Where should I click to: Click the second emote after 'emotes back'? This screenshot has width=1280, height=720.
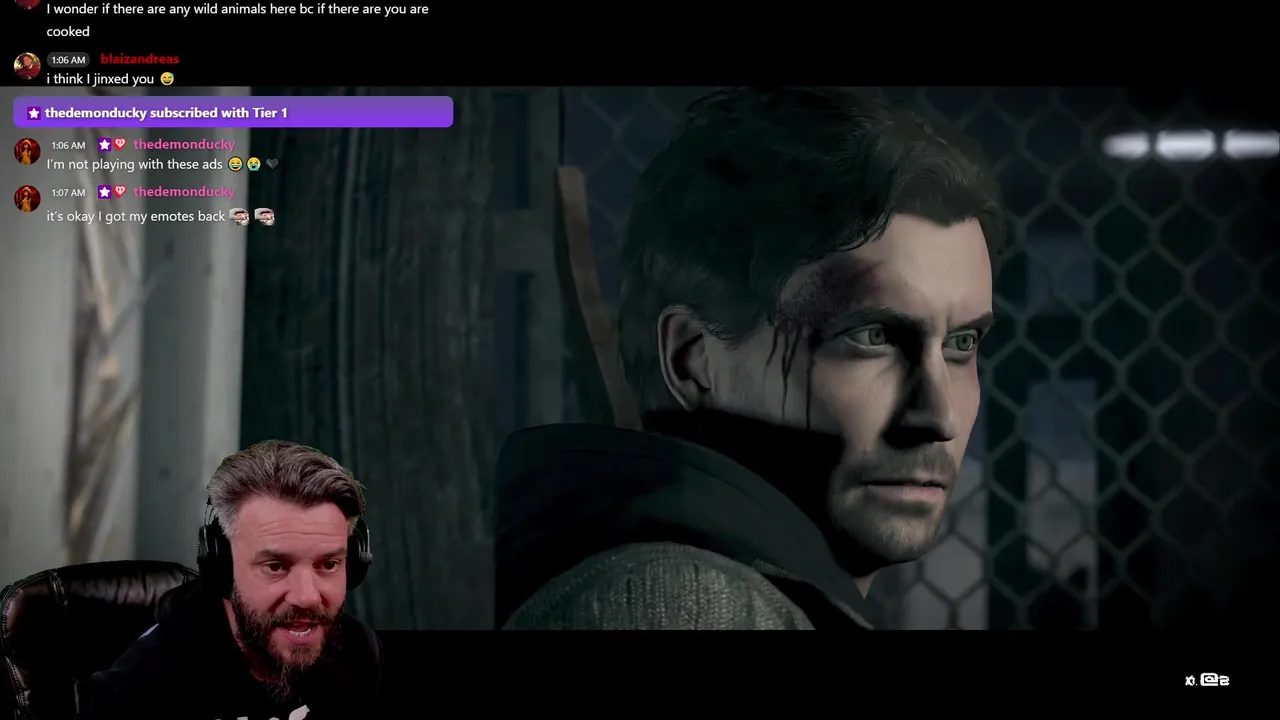[265, 215]
